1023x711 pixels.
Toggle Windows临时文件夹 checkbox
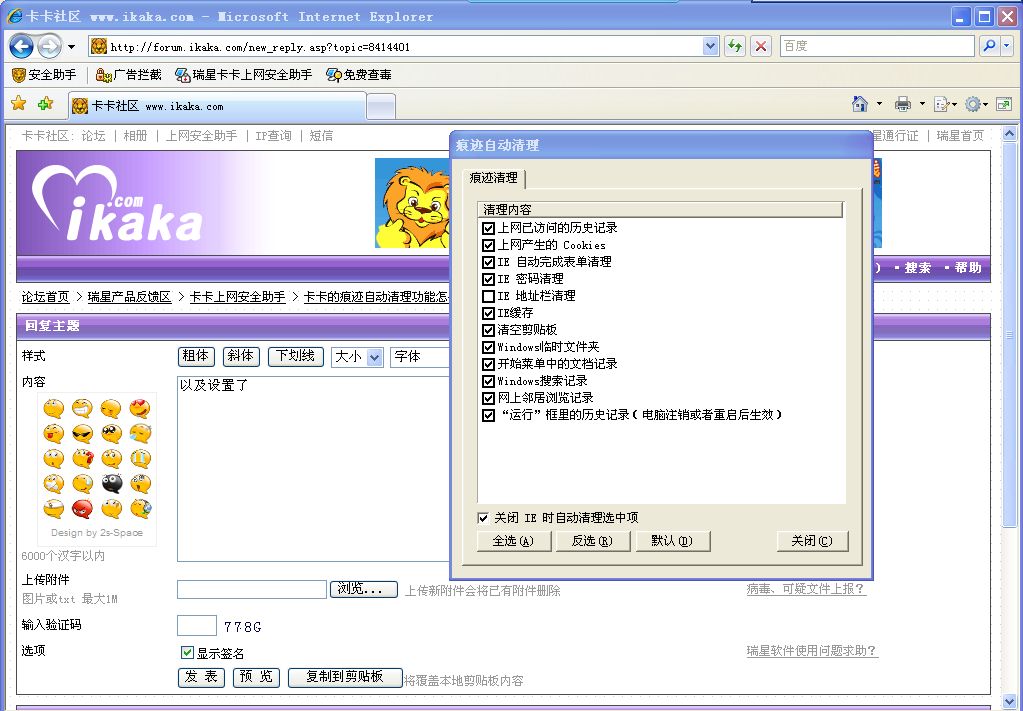[x=488, y=347]
